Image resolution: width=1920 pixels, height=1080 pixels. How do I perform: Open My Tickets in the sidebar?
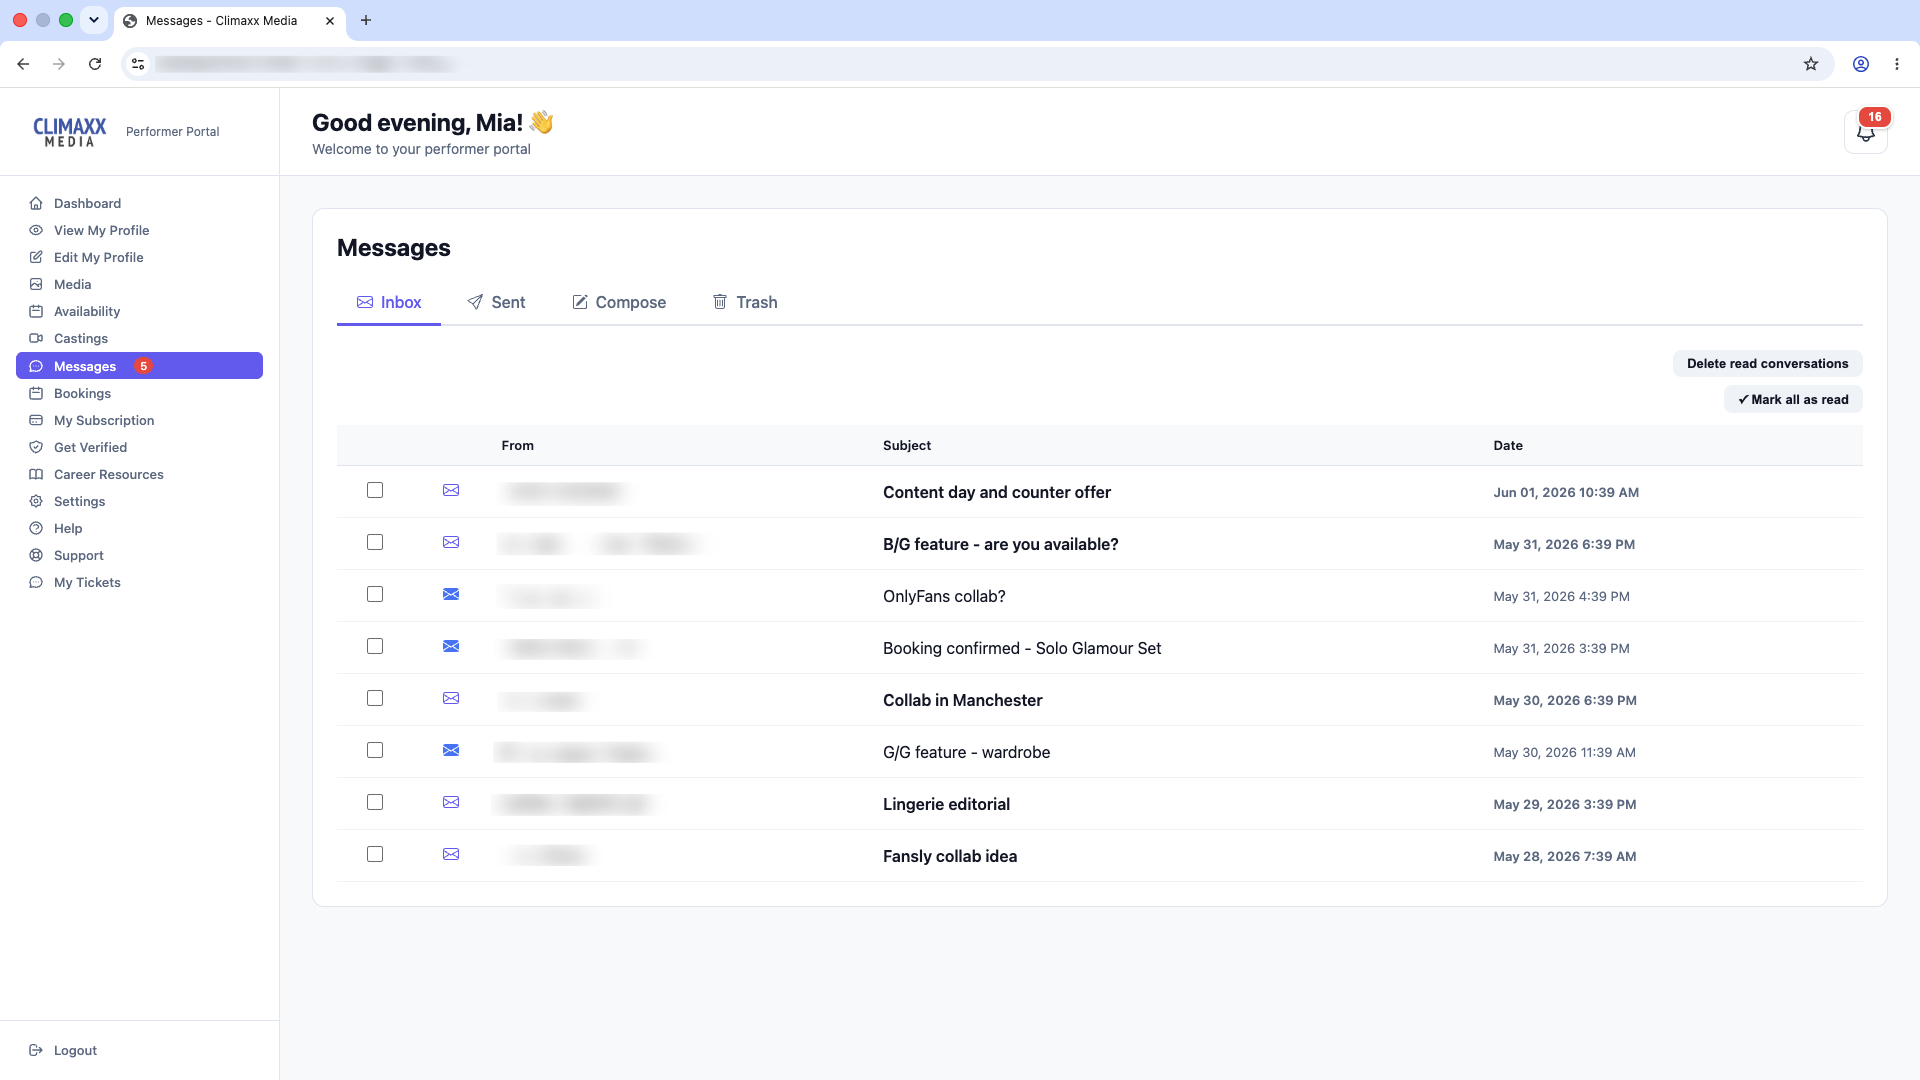tap(139, 582)
